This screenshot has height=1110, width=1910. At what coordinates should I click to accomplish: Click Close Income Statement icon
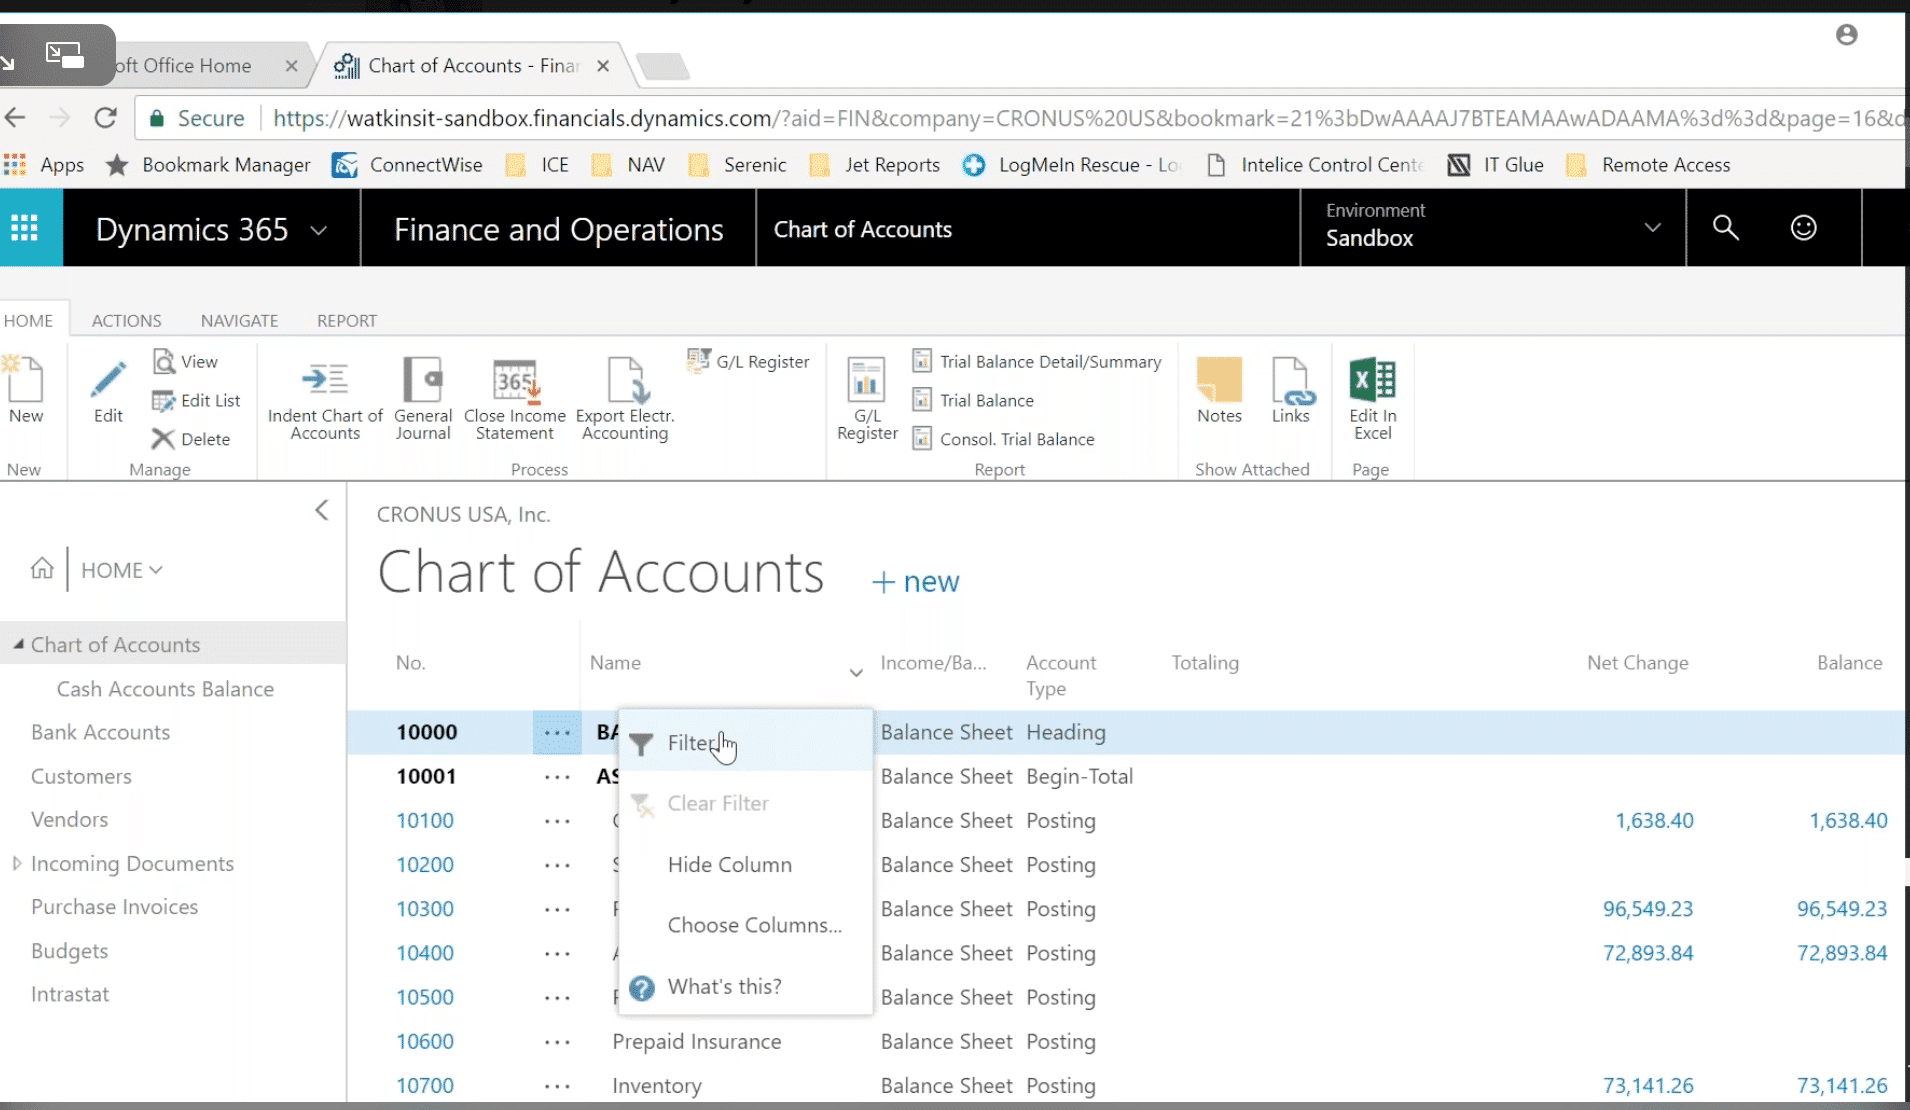point(515,398)
